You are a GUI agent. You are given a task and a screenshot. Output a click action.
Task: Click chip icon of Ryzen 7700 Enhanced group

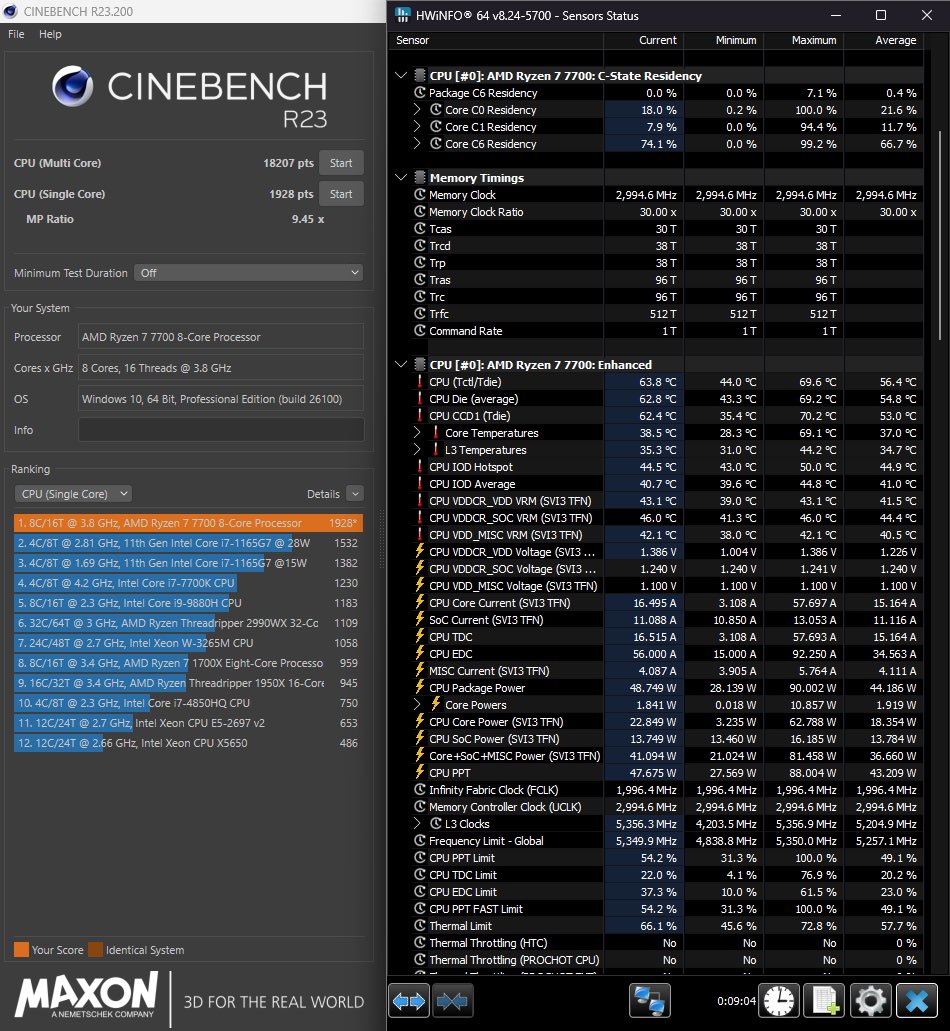click(x=419, y=364)
